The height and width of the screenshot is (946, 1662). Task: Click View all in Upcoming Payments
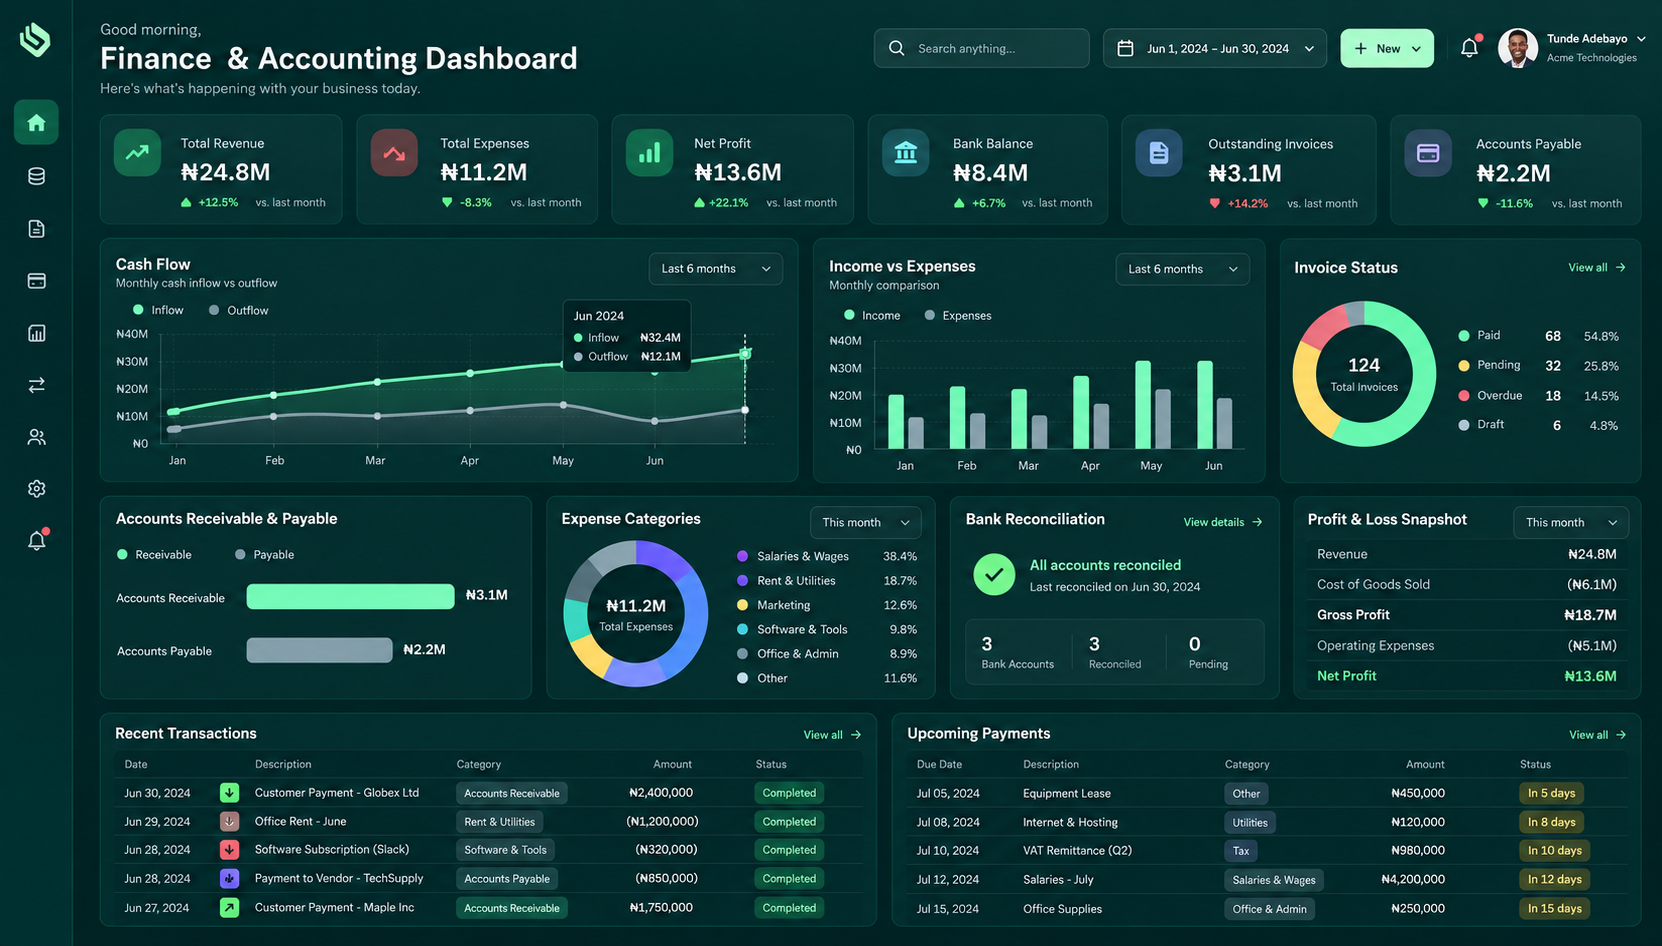(x=1597, y=735)
